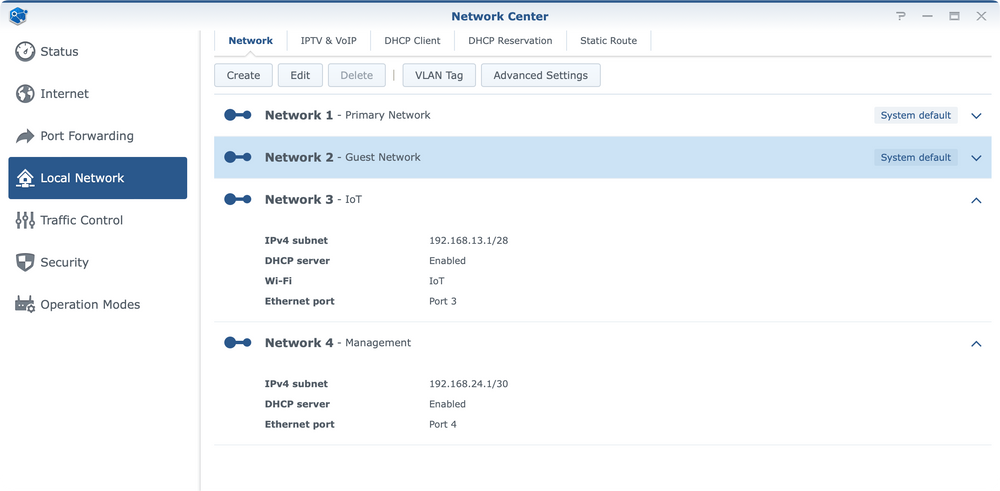
Task: Open Advanced Settings
Action: [541, 75]
